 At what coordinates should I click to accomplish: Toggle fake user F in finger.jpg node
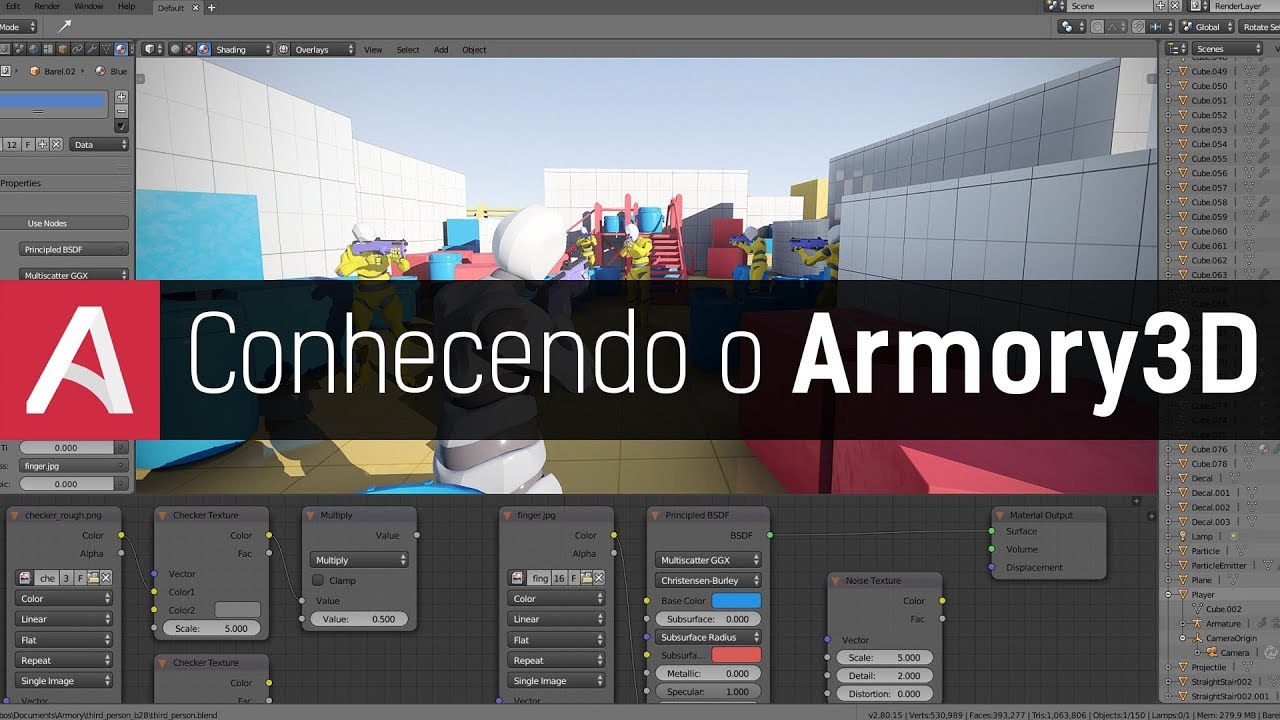[573, 578]
